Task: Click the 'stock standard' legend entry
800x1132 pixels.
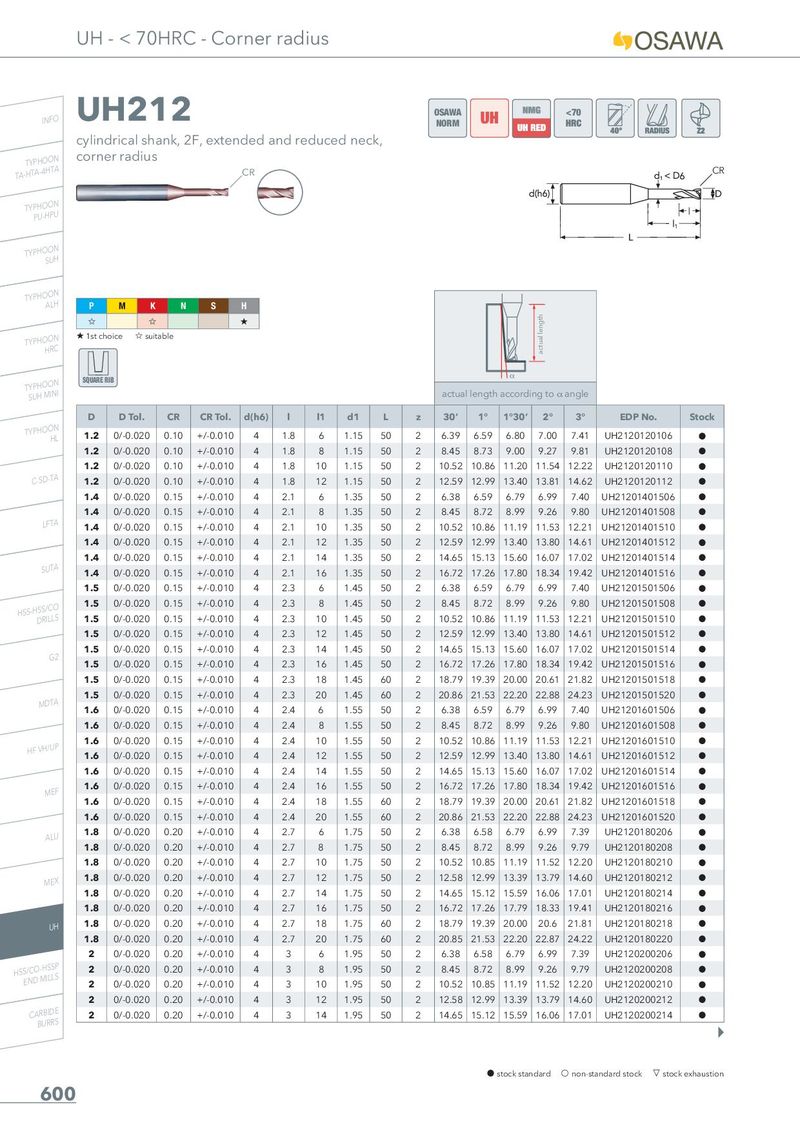Action: pos(519,1074)
